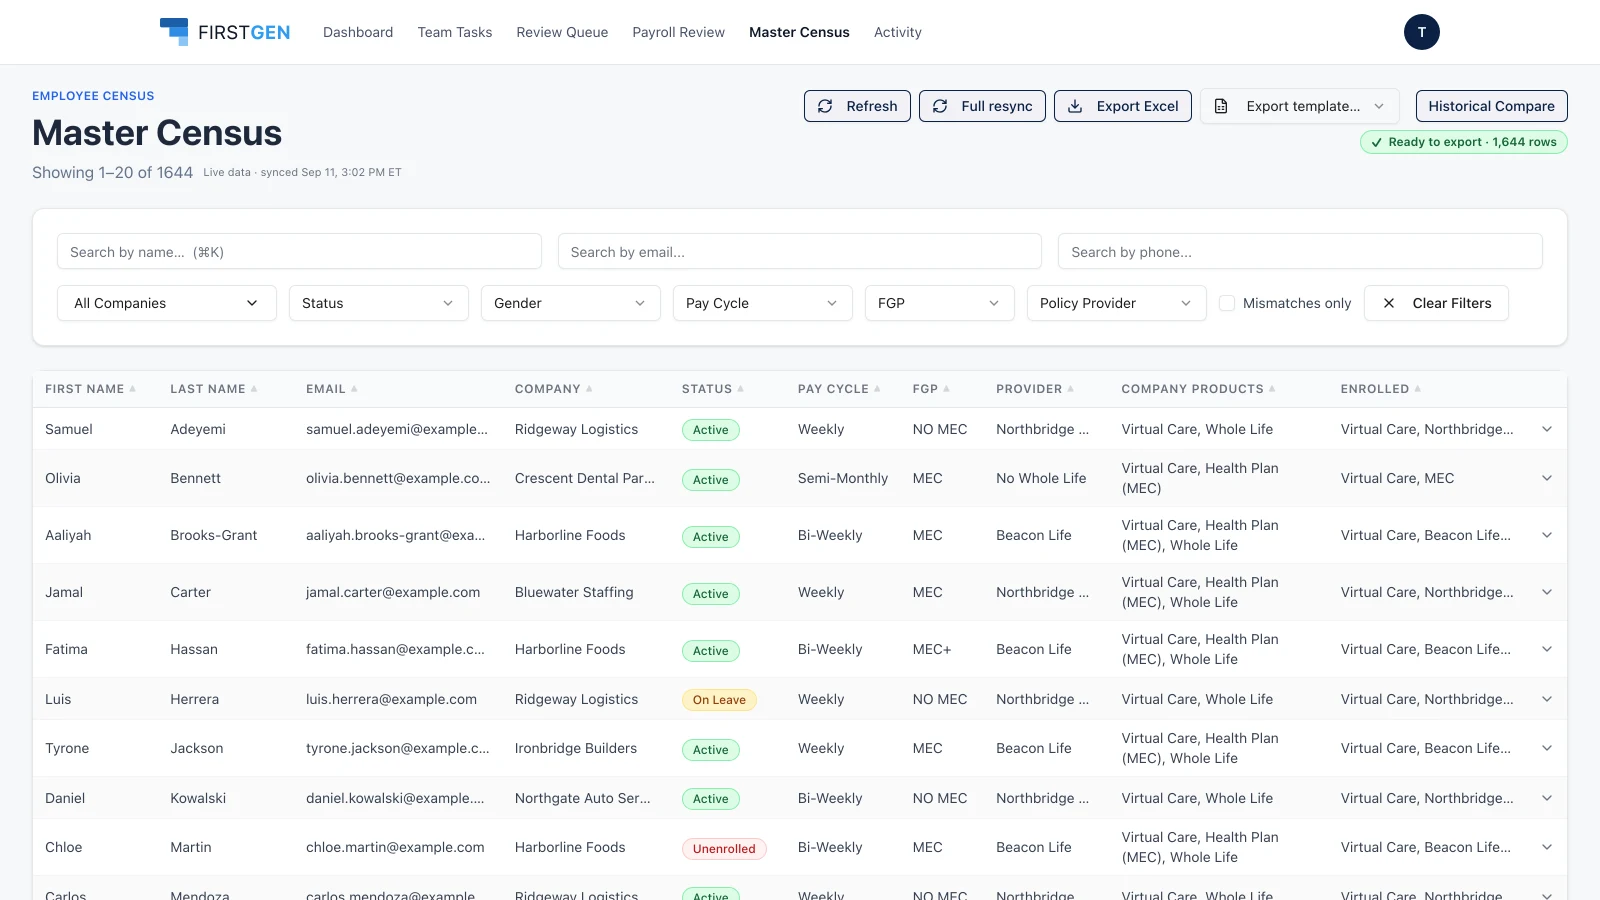Sort by Enrolled column arrow

click(1417, 389)
